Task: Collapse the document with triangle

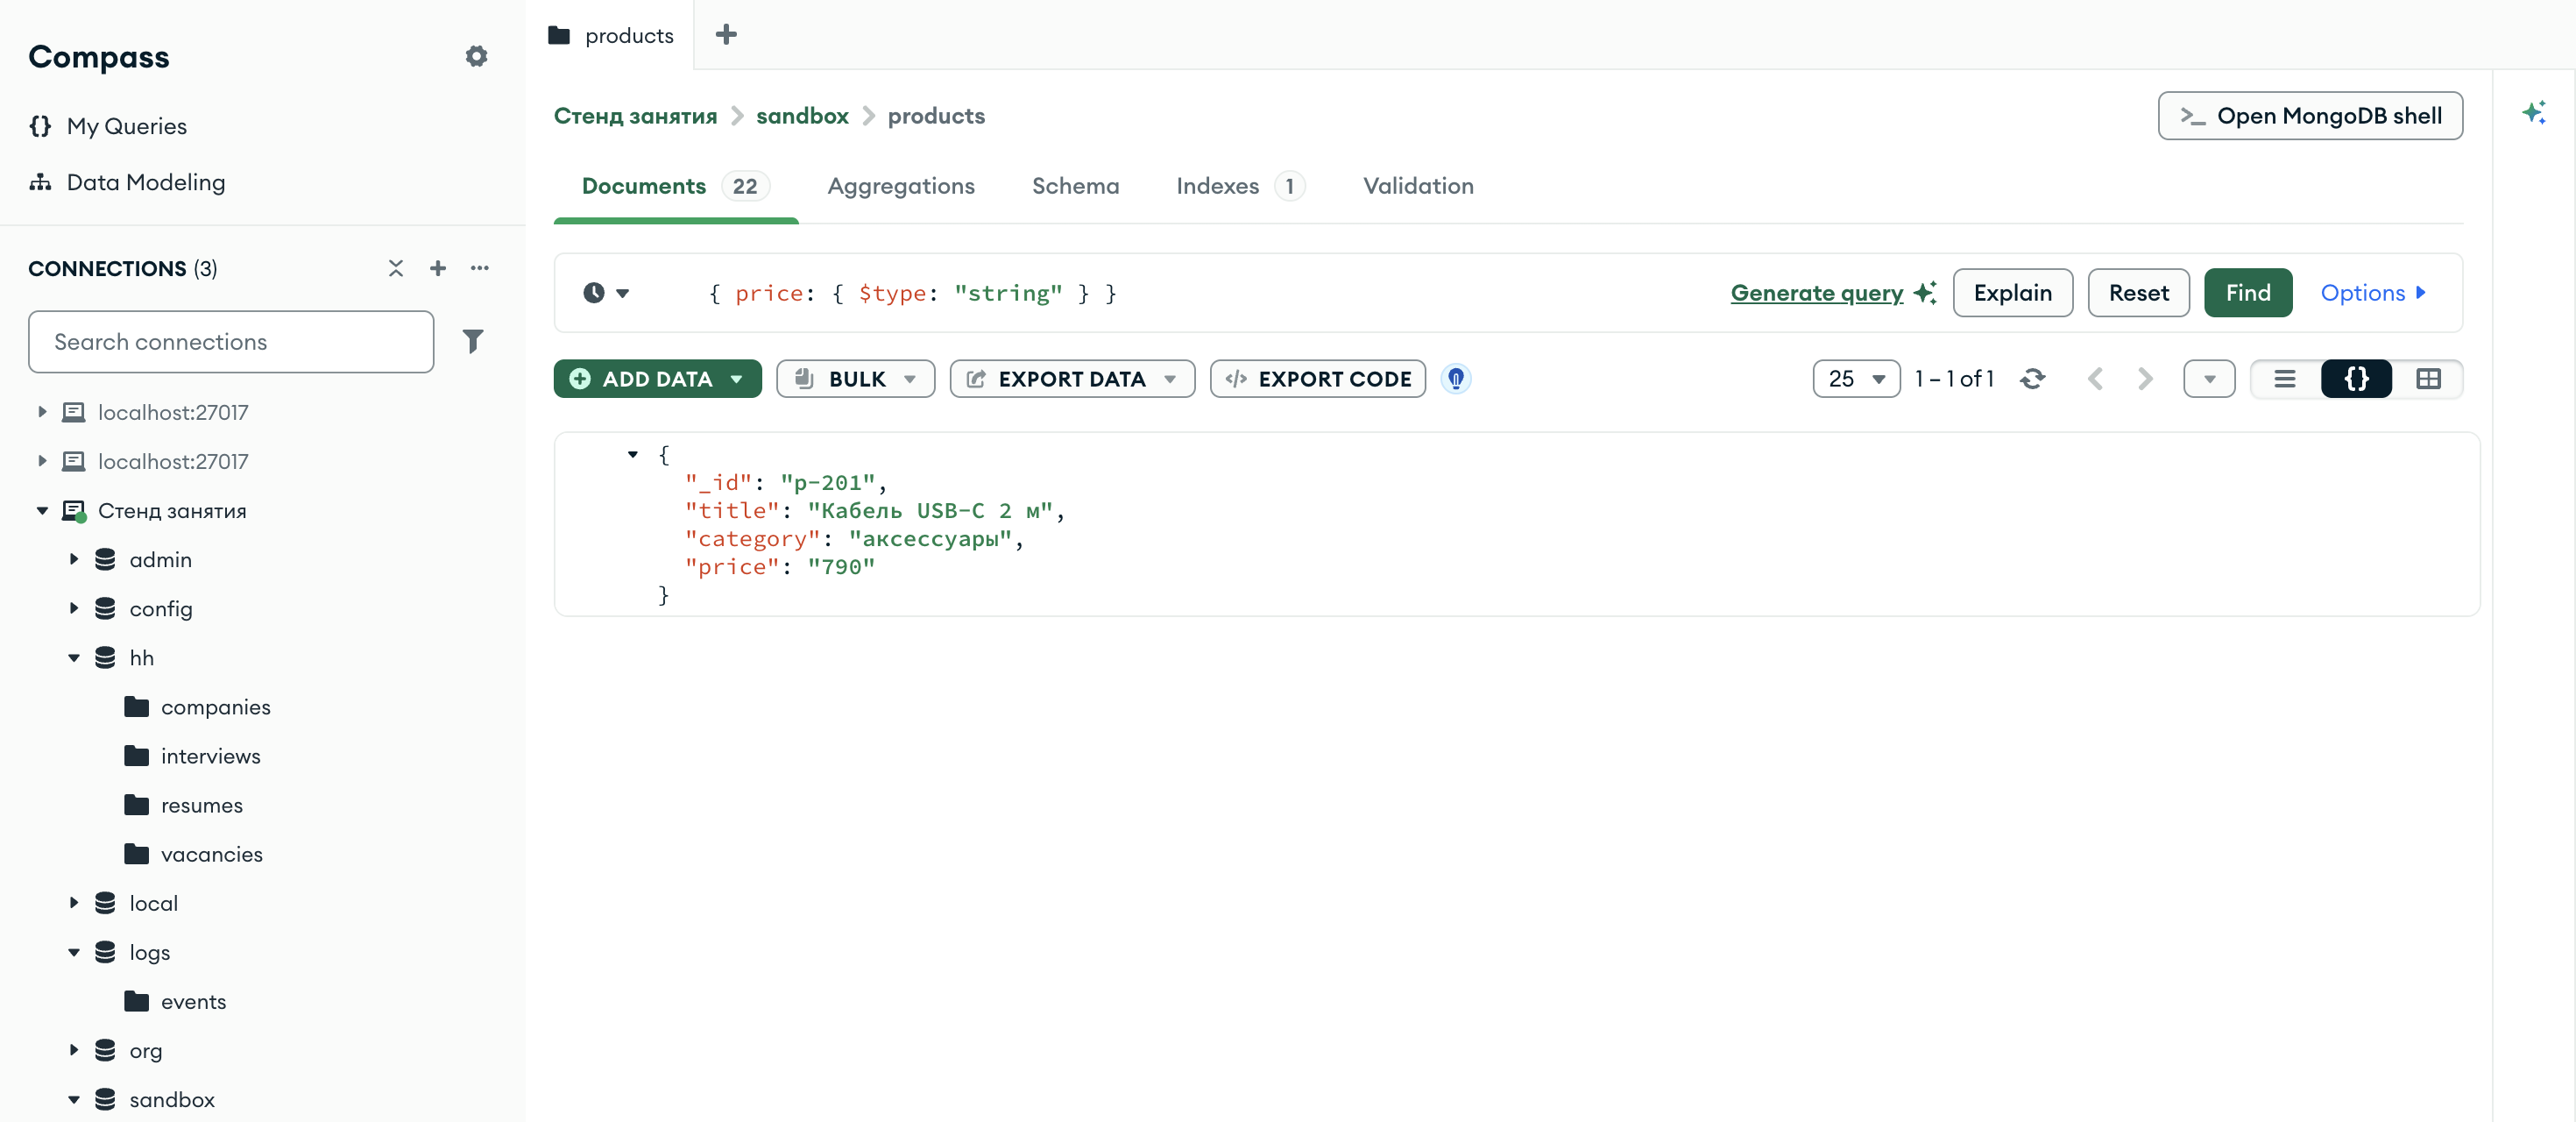Action: (632, 454)
